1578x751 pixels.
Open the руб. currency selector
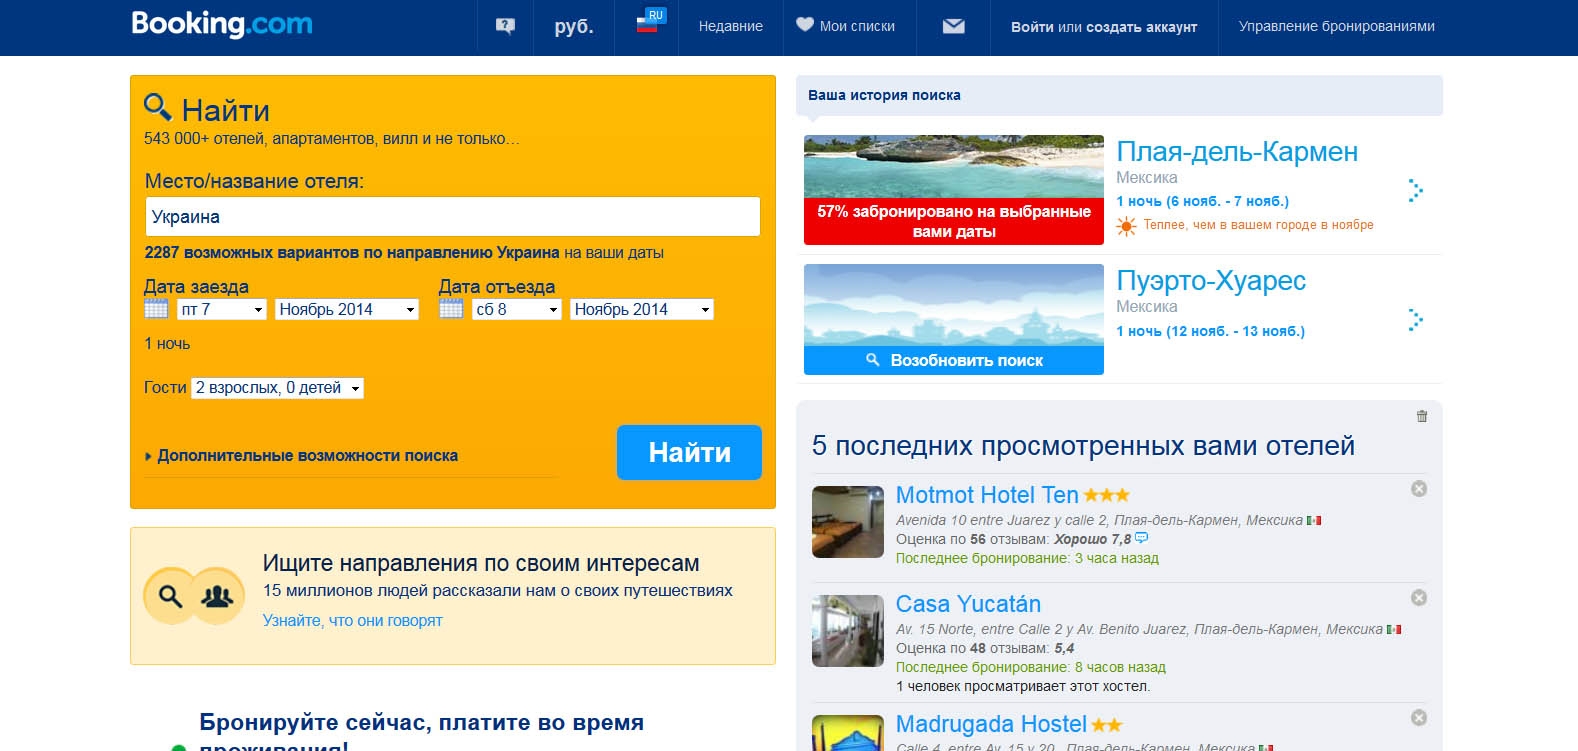[574, 27]
